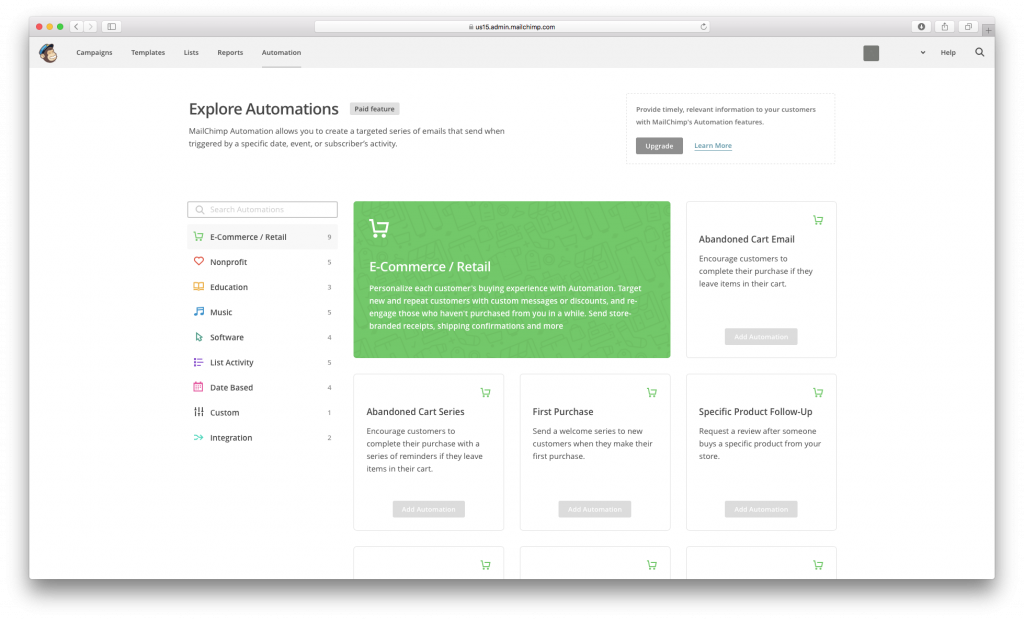Click the Upgrade button
Viewport: 1024px width, 621px height.
(x=659, y=146)
